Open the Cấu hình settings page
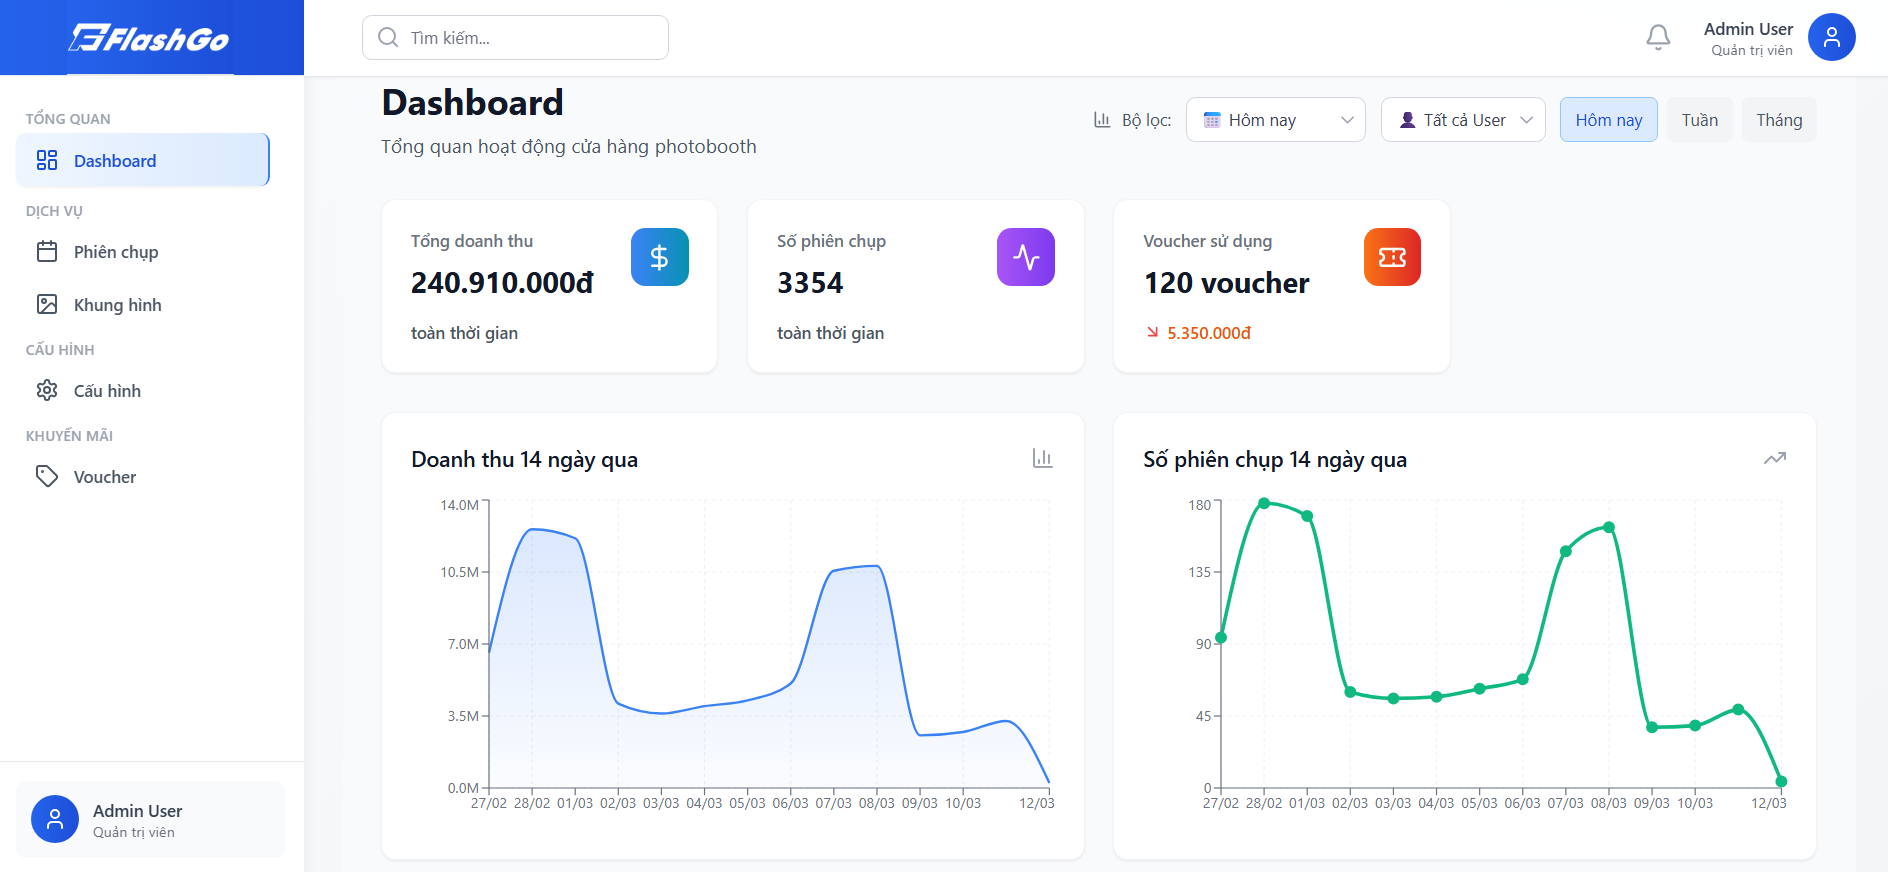This screenshot has height=872, width=1888. 107,391
